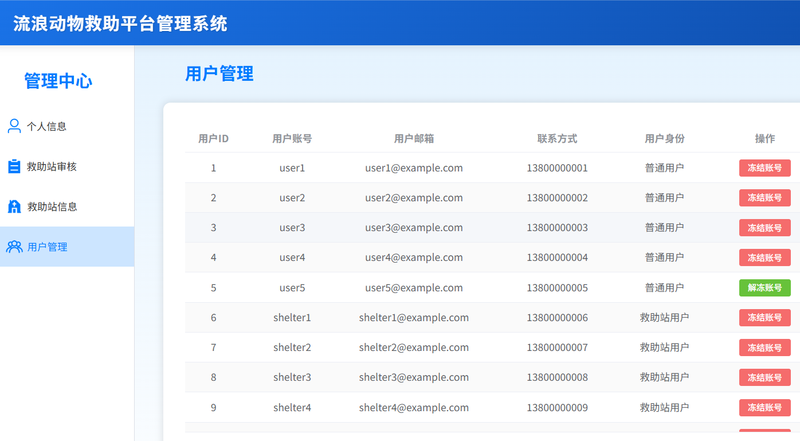Click the user5 account name cell
The image size is (800, 441).
292,288
